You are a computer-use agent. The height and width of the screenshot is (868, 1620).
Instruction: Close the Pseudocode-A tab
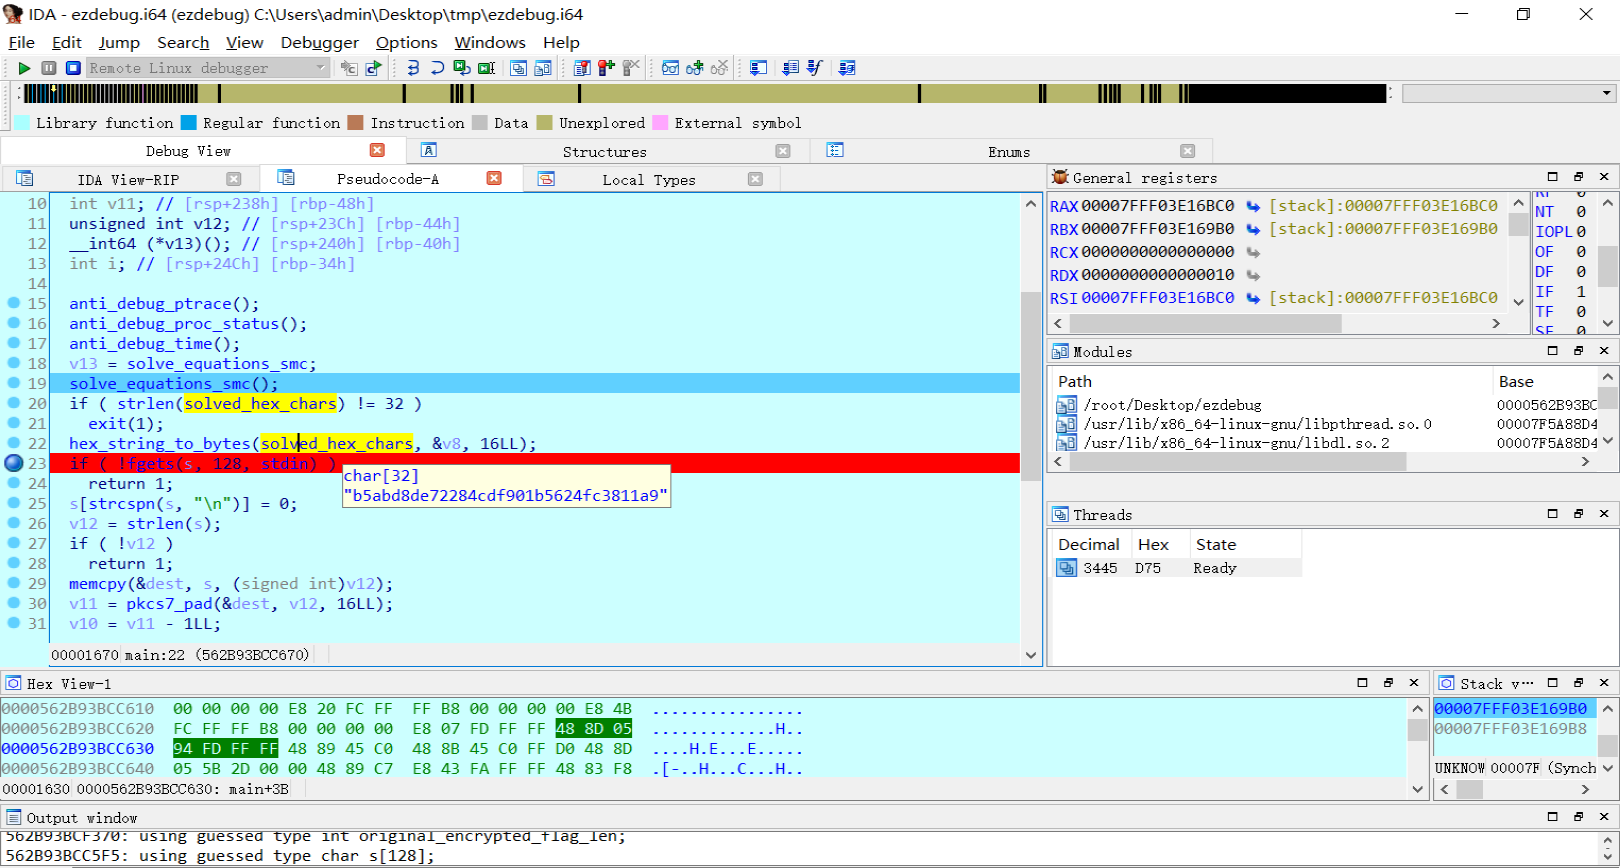tap(494, 178)
